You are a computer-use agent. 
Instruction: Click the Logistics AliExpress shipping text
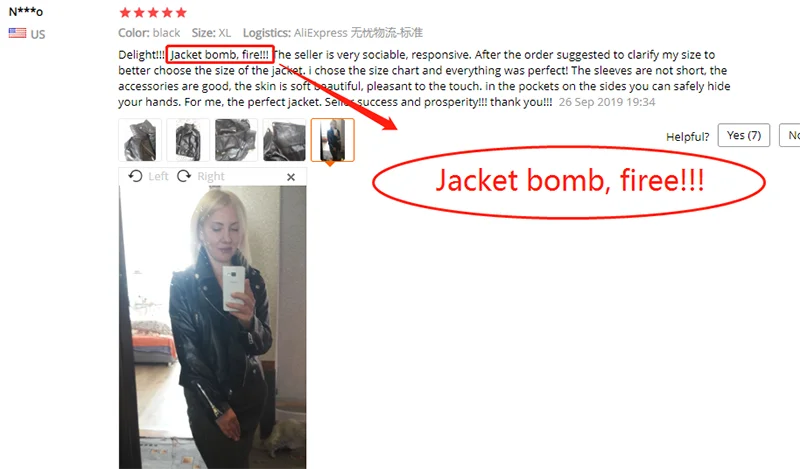point(333,33)
